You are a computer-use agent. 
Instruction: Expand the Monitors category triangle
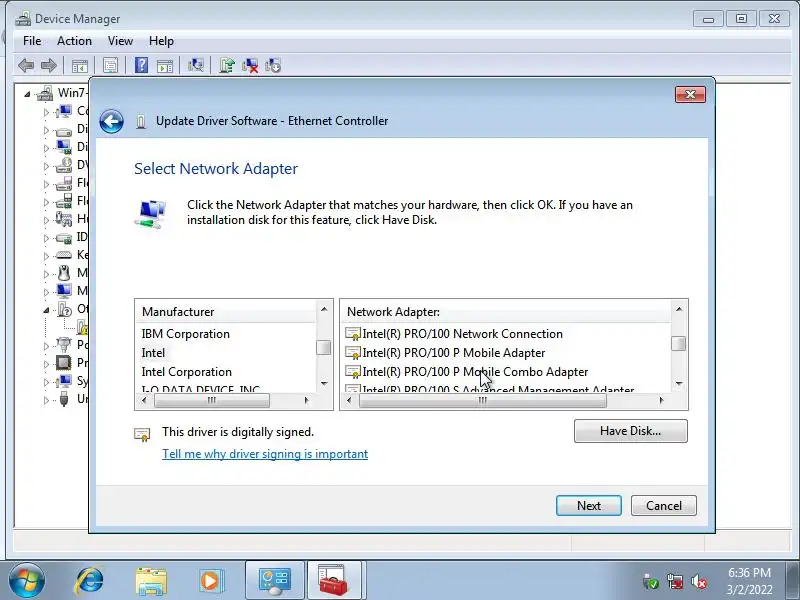point(46,292)
